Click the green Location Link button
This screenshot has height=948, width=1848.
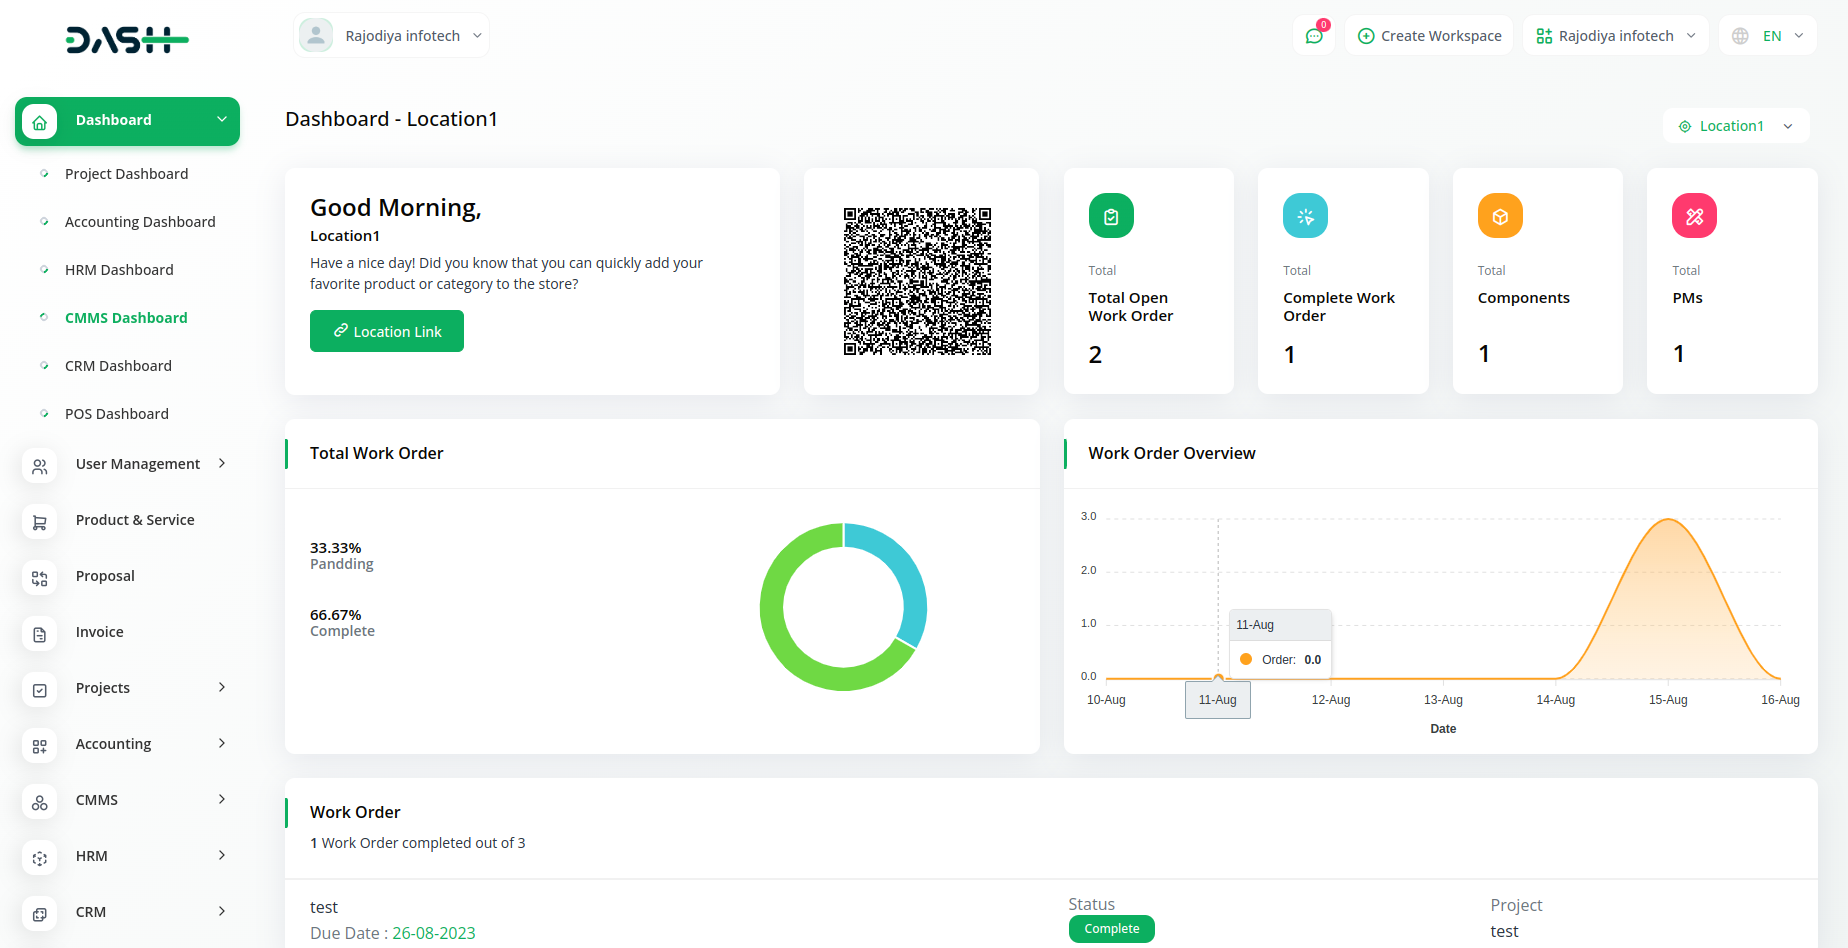[x=387, y=331]
